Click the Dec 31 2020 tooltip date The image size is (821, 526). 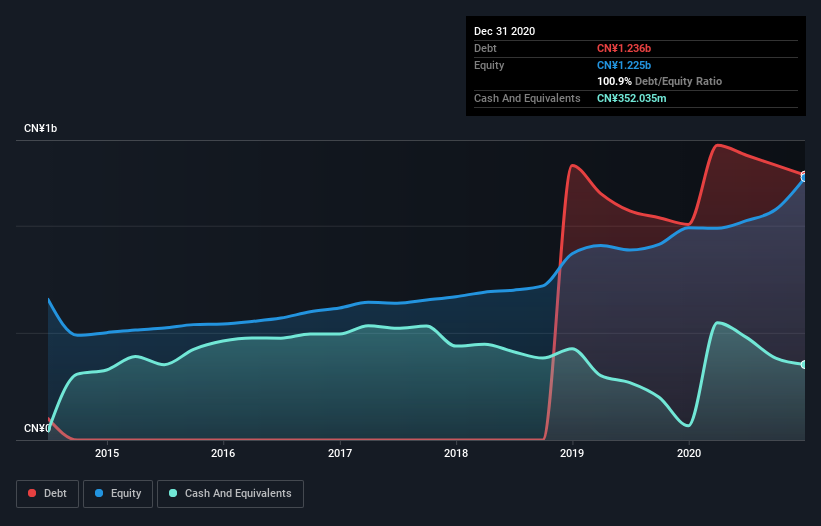504,31
